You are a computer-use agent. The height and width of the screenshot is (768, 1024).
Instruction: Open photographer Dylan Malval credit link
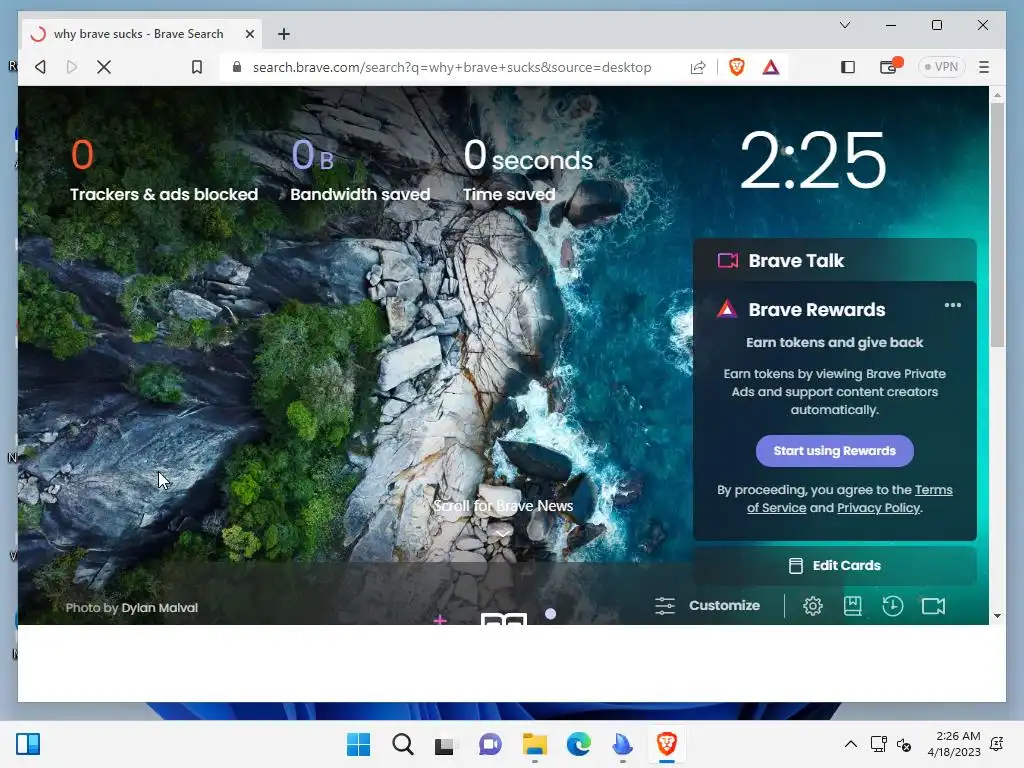(x=159, y=607)
